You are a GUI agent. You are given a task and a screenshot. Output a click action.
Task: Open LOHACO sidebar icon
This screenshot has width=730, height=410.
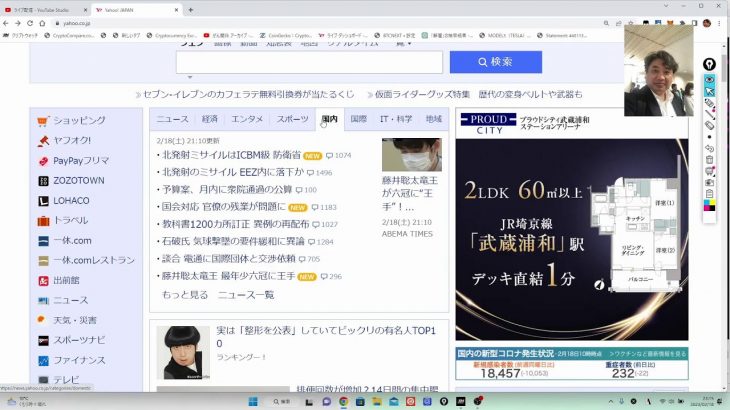43,201
